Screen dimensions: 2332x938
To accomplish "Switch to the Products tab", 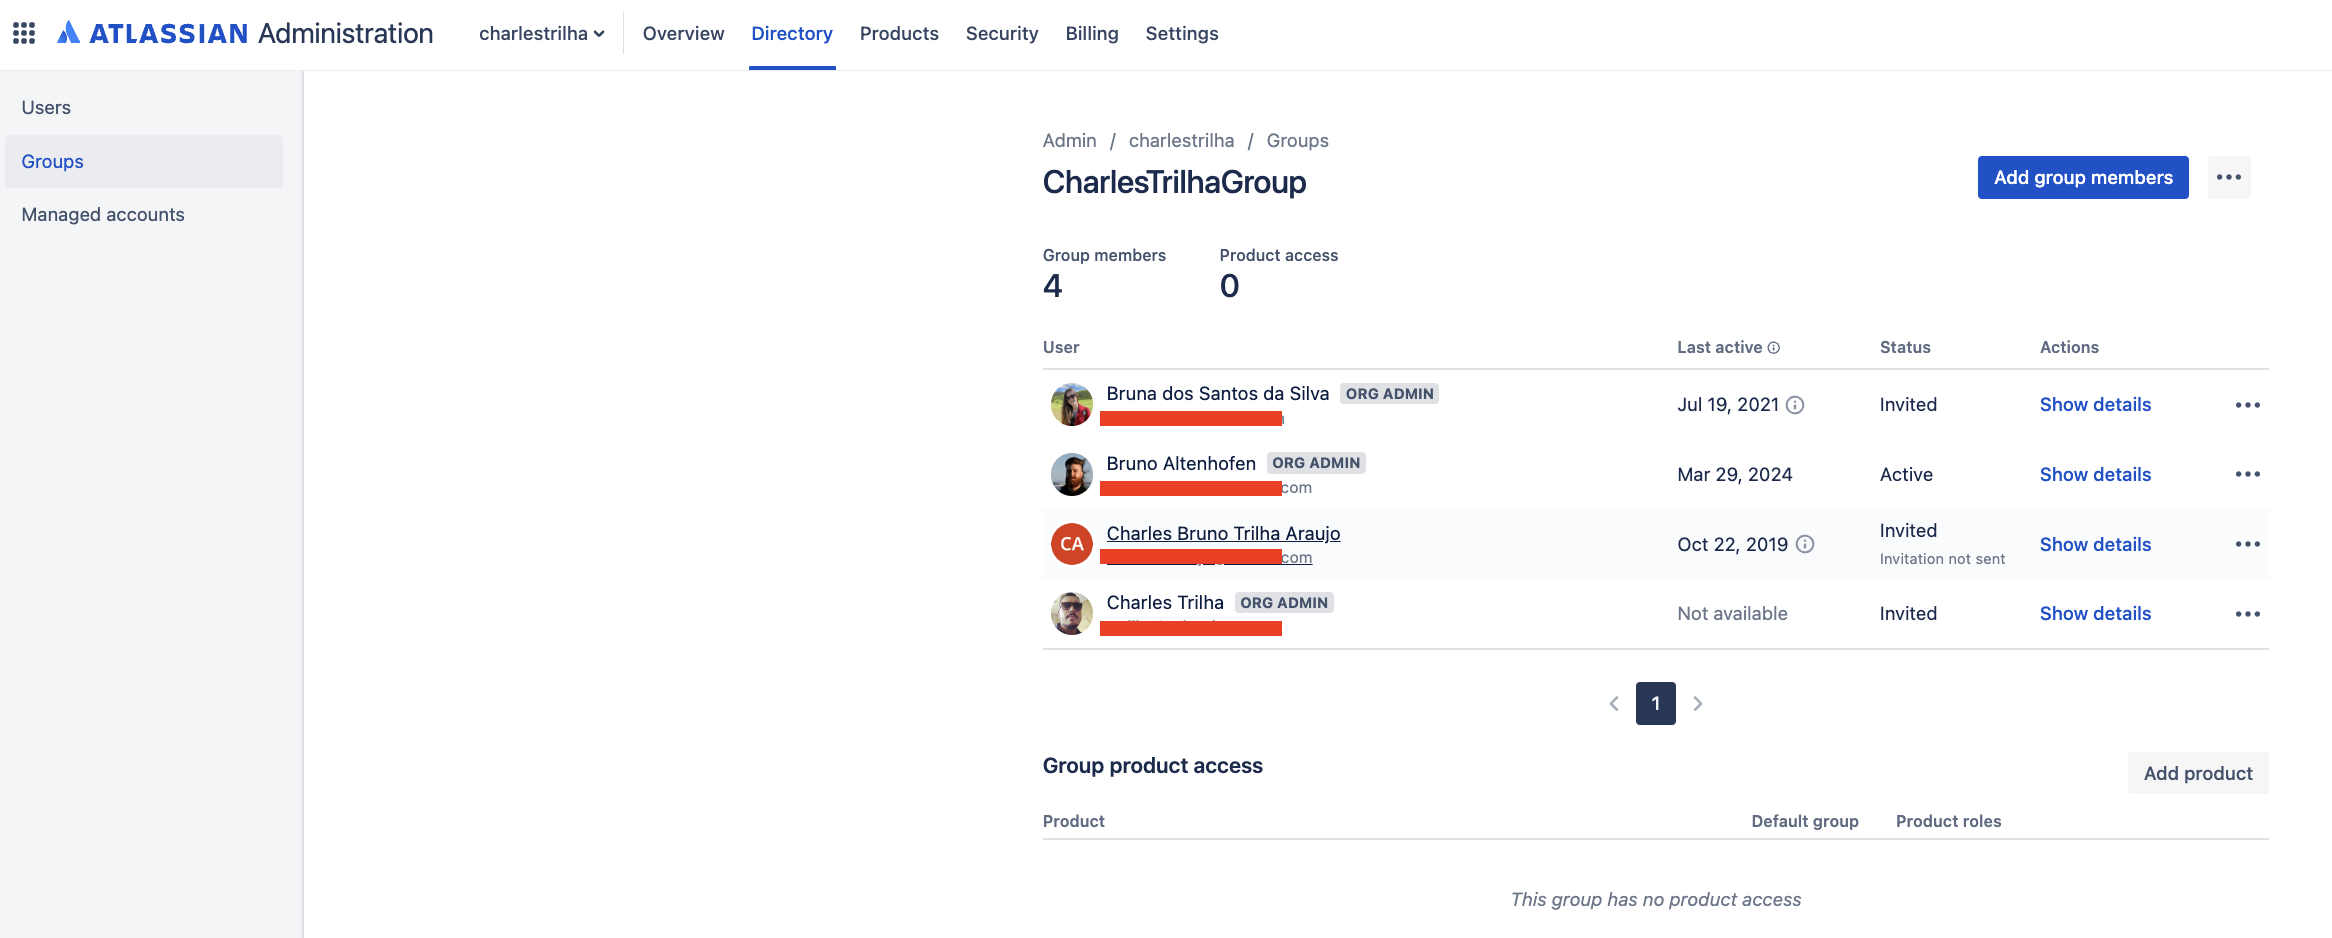I will (899, 33).
